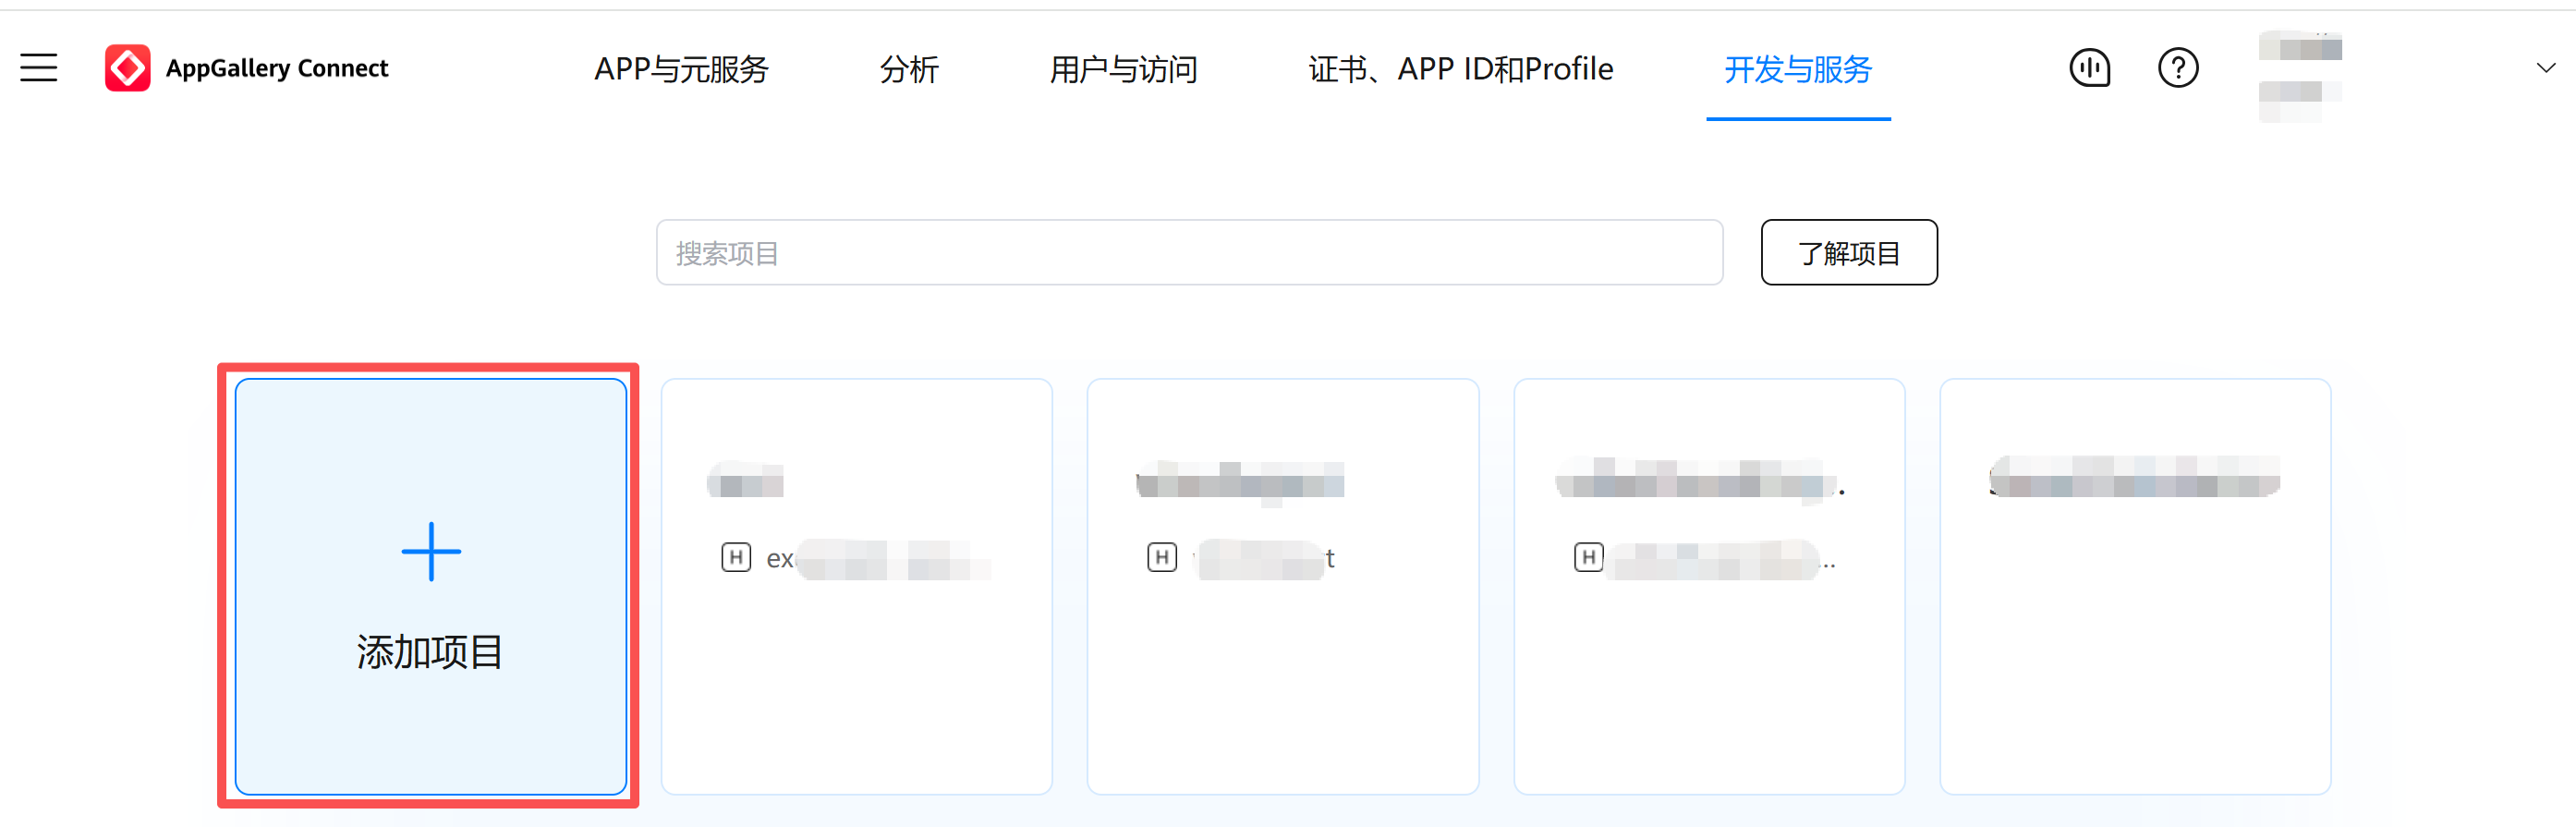
Task: Open 证书、APP ID和Profile tab
Action: click(x=1460, y=69)
